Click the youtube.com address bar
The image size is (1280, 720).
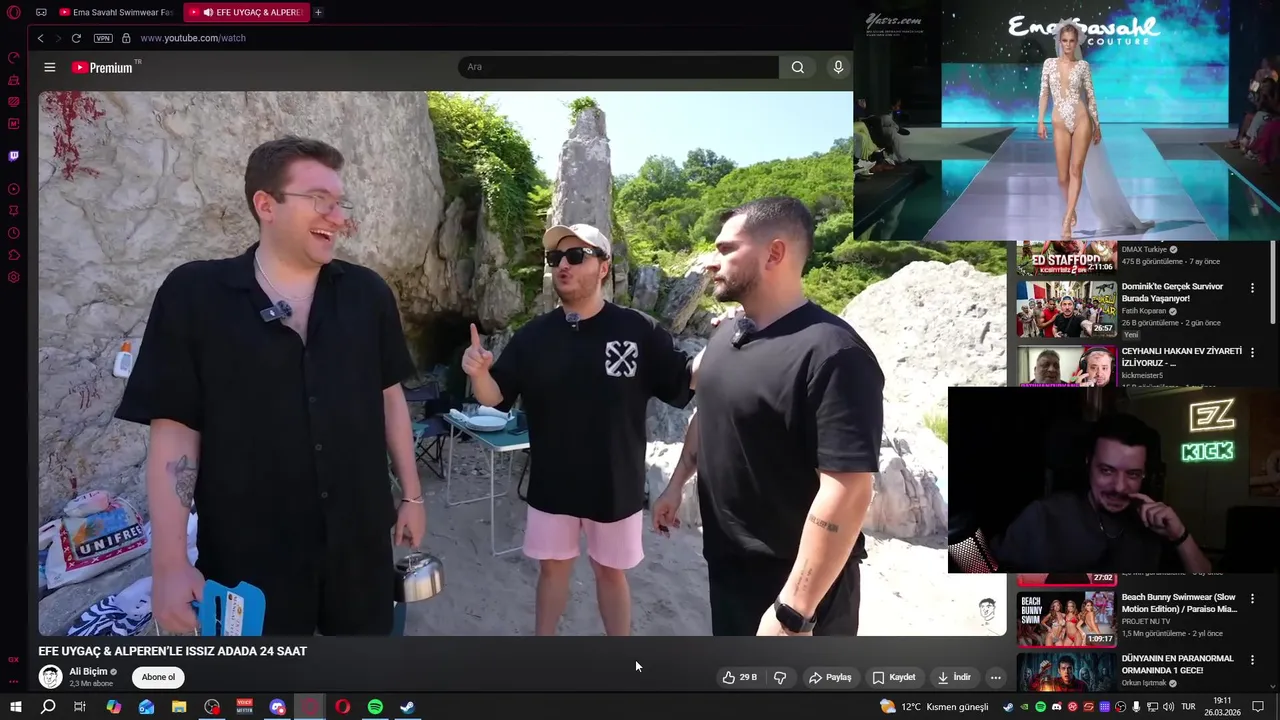[x=193, y=38]
